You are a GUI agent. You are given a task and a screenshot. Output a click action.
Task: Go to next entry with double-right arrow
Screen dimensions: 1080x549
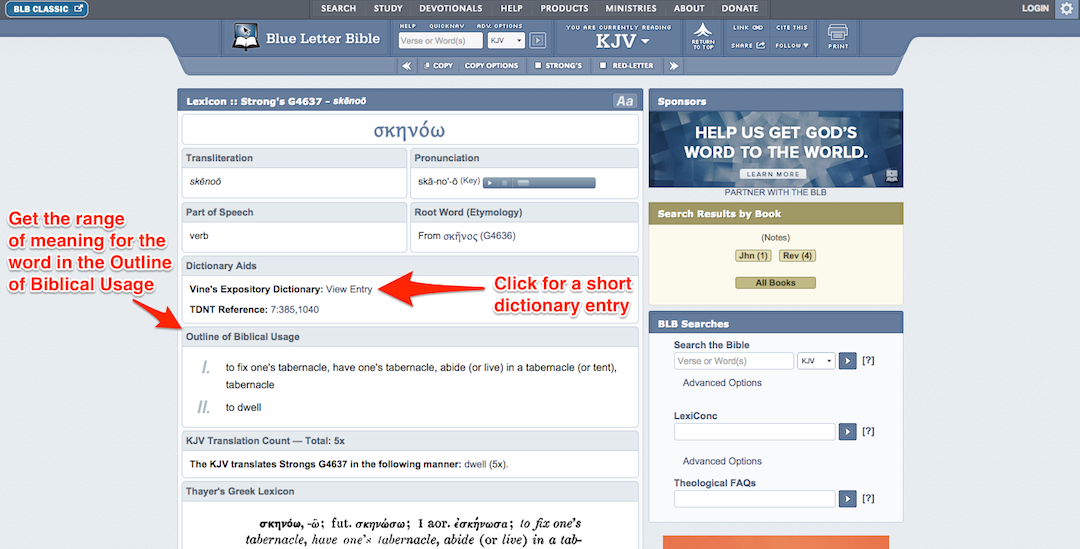click(674, 65)
